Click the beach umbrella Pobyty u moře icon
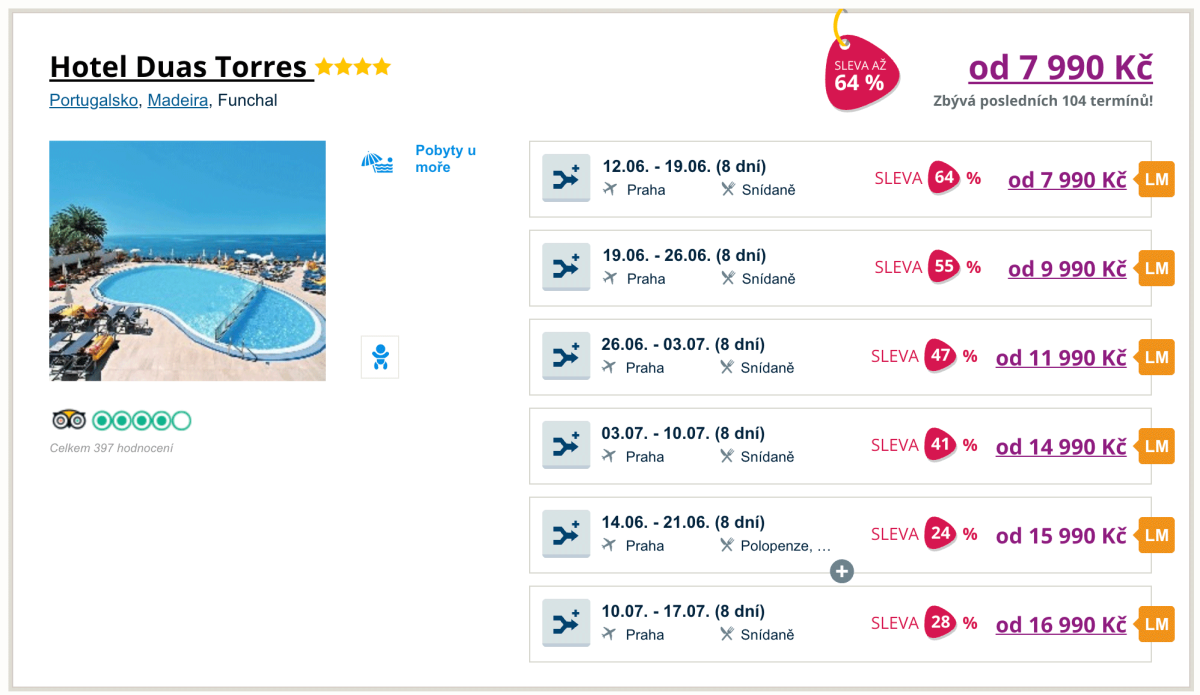This screenshot has height=695, width=1200. [377, 161]
